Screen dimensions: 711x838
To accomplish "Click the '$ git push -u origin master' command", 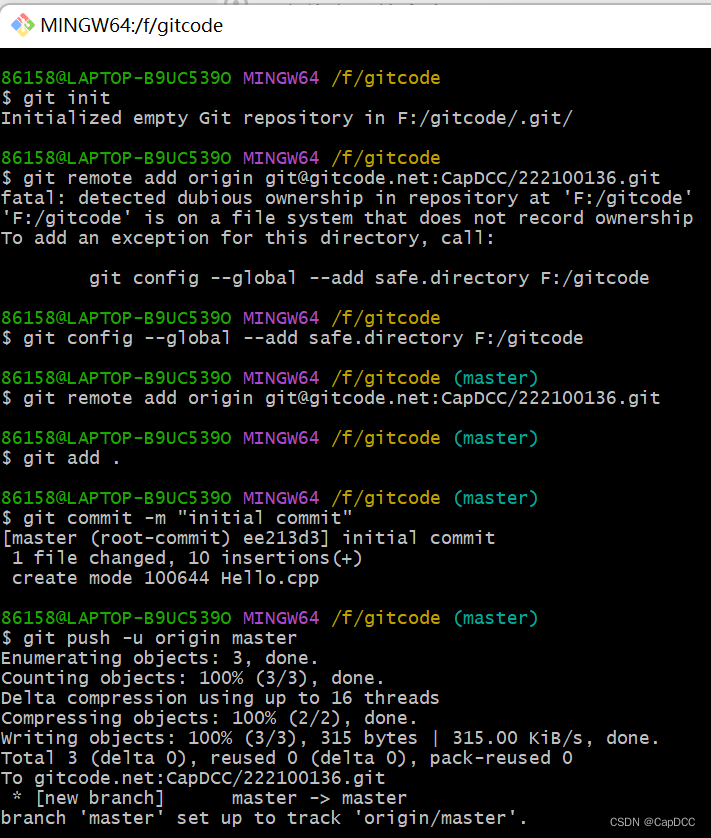I will [x=149, y=638].
